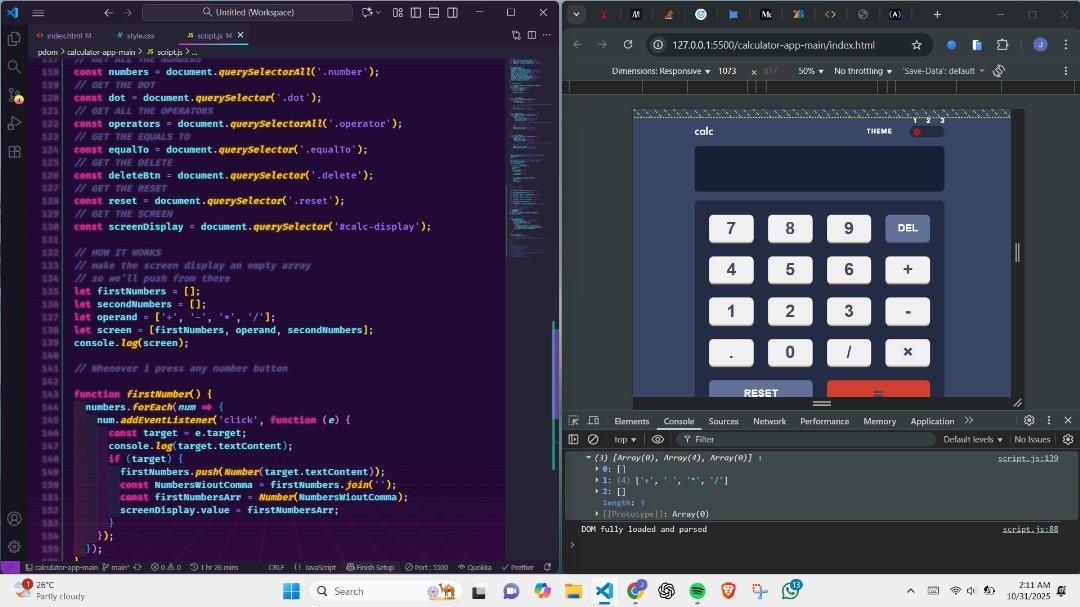The height and width of the screenshot is (607, 1080).
Task: Click the DevTools inspect element icon
Action: click(573, 420)
